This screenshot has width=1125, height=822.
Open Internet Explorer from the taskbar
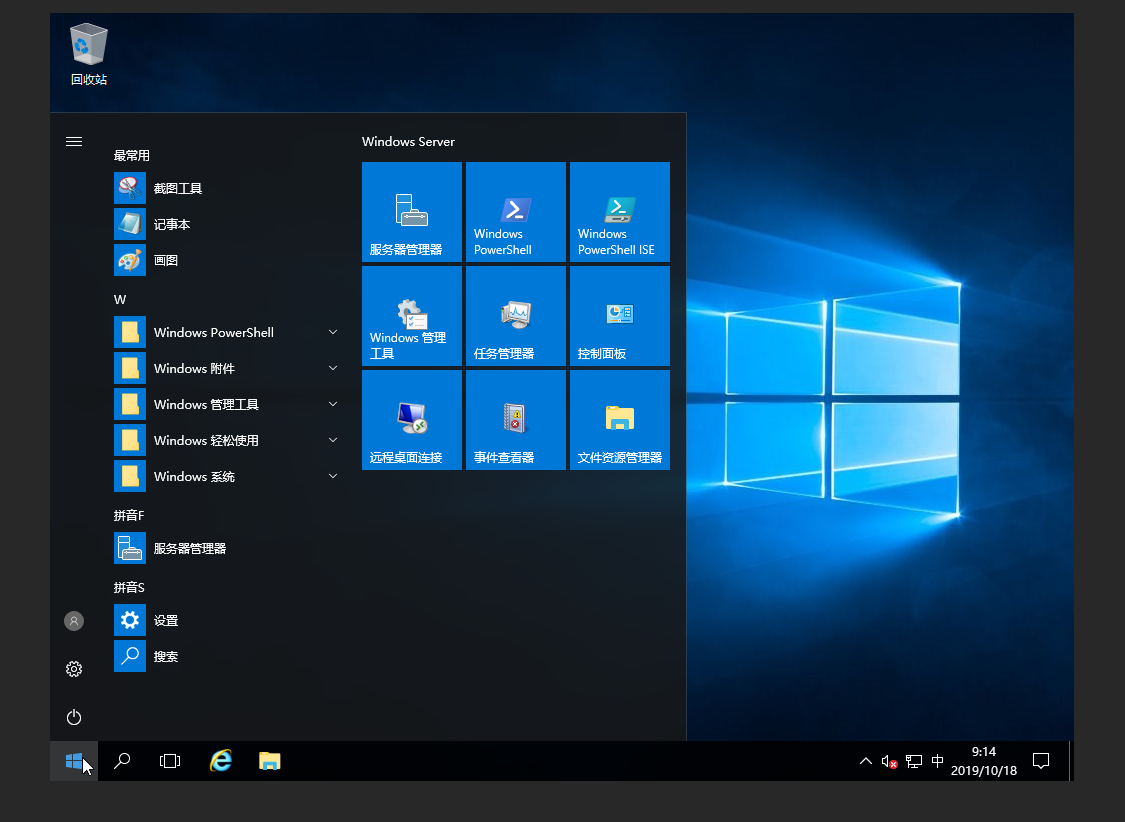tap(220, 761)
